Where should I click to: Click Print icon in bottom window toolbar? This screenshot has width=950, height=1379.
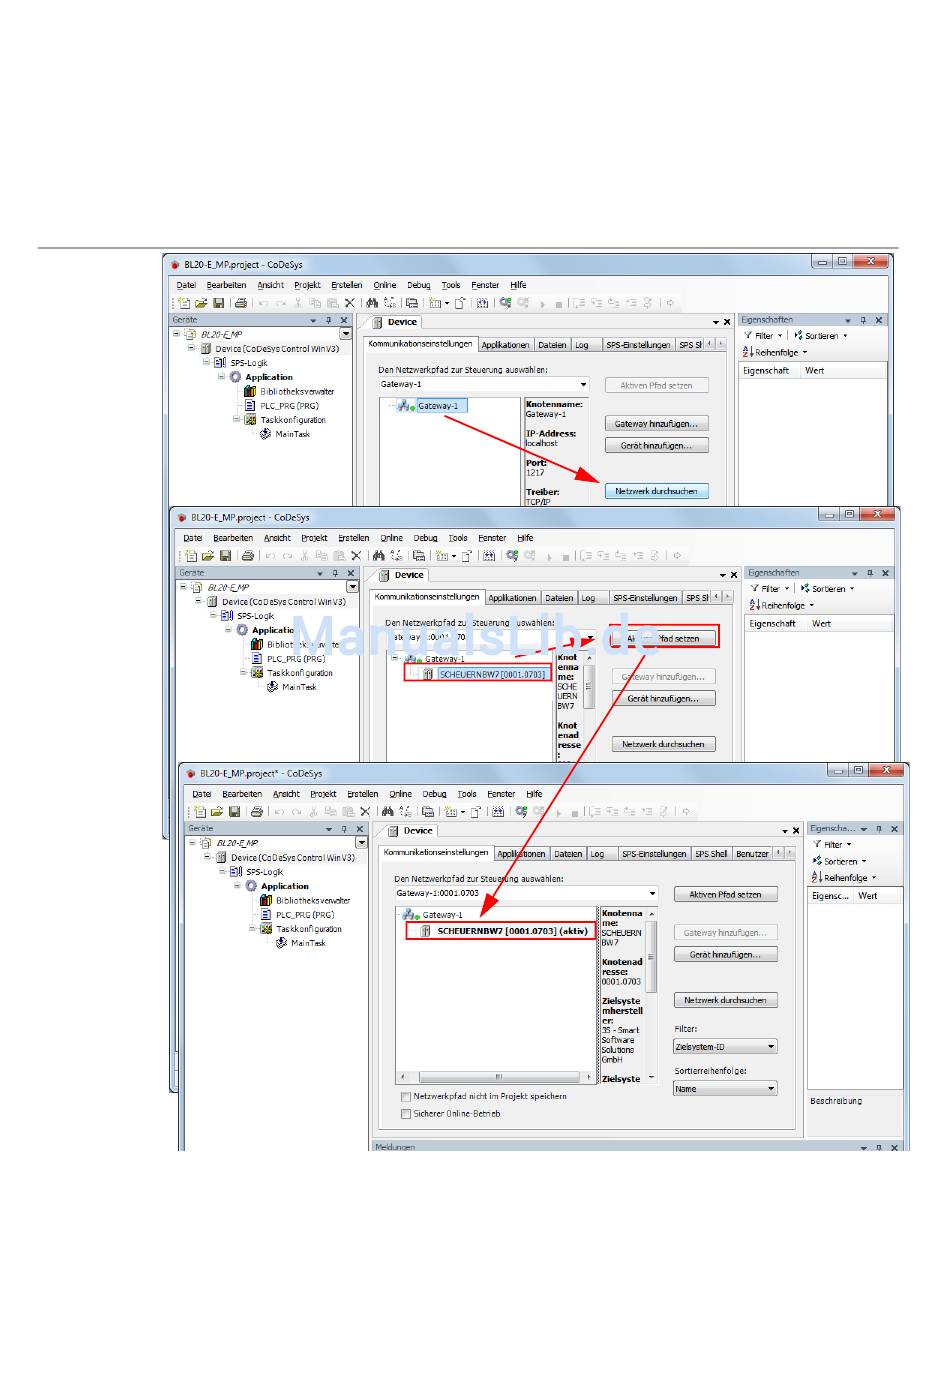point(256,812)
